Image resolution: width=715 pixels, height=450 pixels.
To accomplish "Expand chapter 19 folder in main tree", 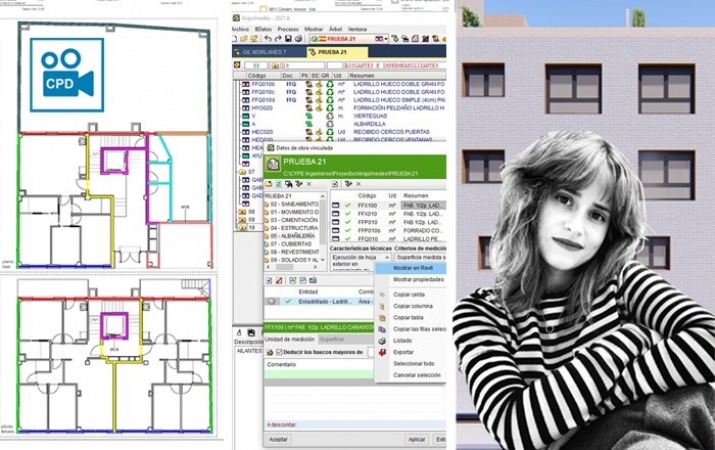I will pyautogui.click(x=242, y=227).
